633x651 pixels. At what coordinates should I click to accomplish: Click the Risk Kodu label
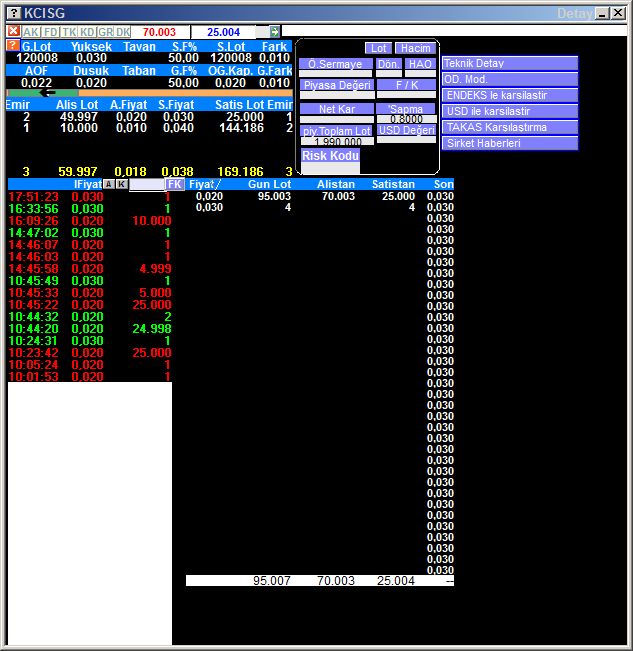(330, 156)
